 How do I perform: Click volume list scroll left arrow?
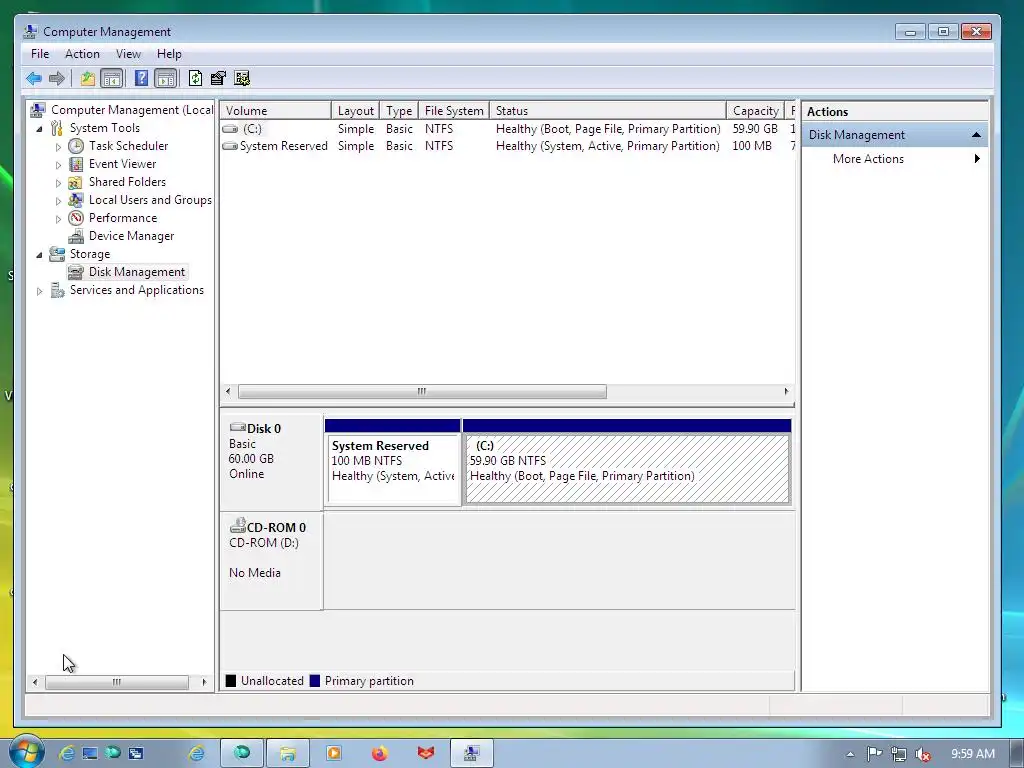(x=228, y=391)
